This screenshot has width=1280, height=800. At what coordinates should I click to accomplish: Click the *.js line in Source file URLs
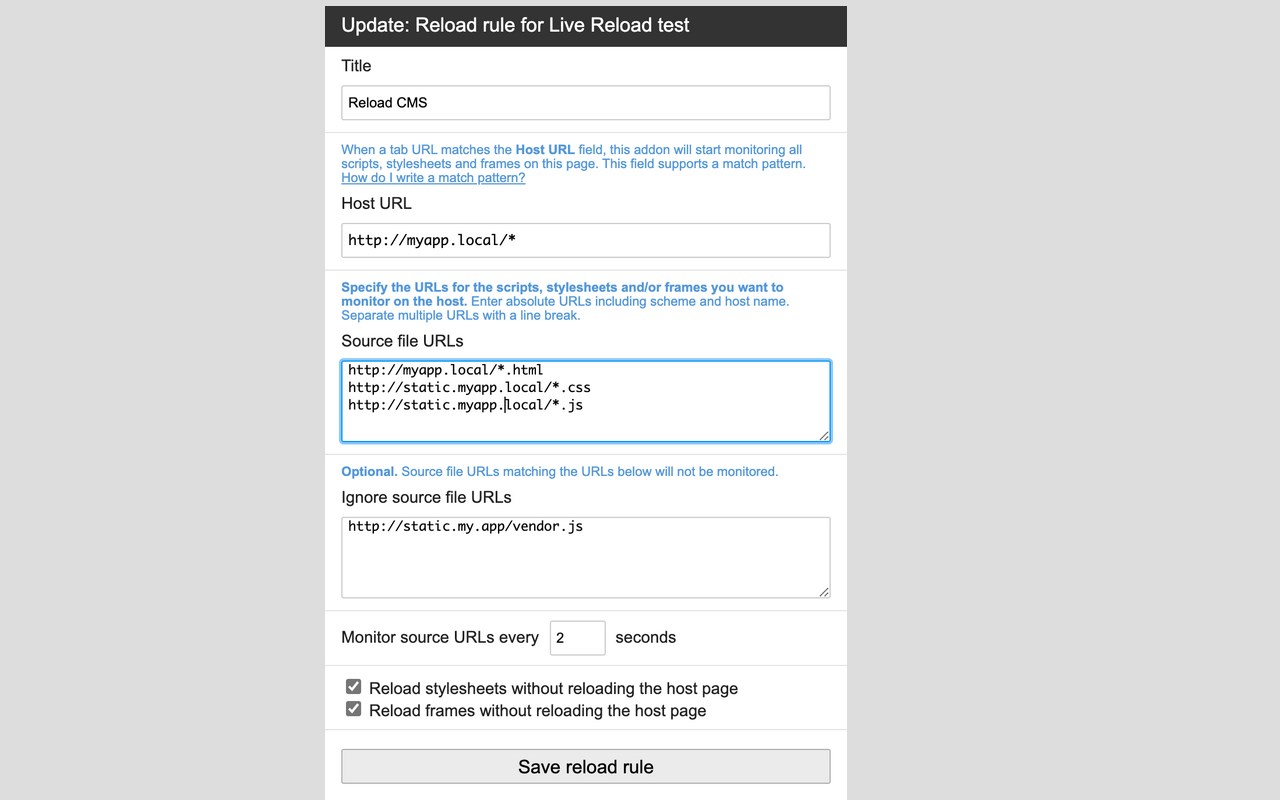tap(466, 405)
